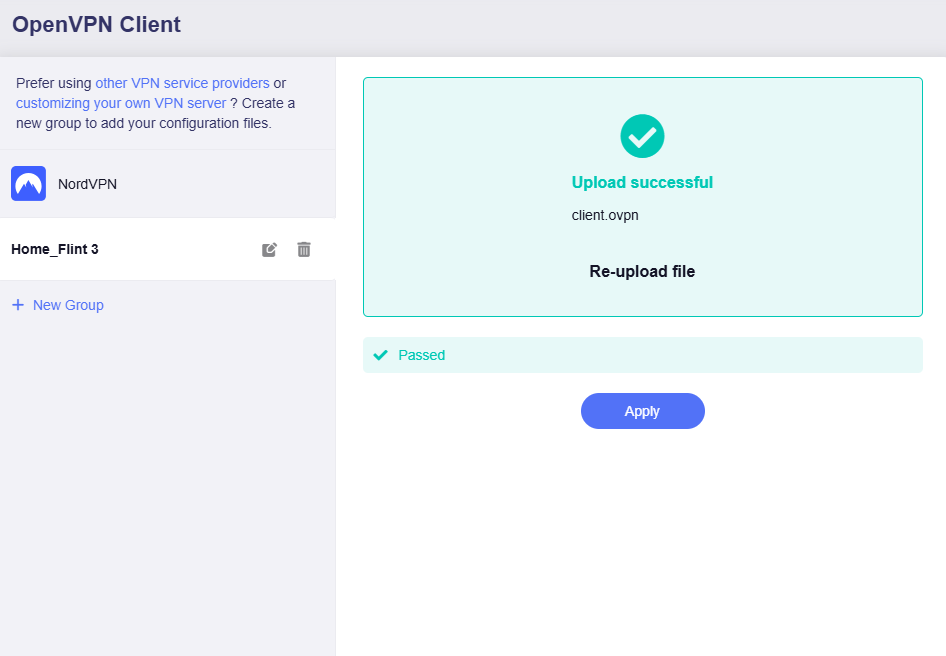This screenshot has width=946, height=656.
Task: Click the client.ovpn file name
Action: pyautogui.click(x=605, y=215)
